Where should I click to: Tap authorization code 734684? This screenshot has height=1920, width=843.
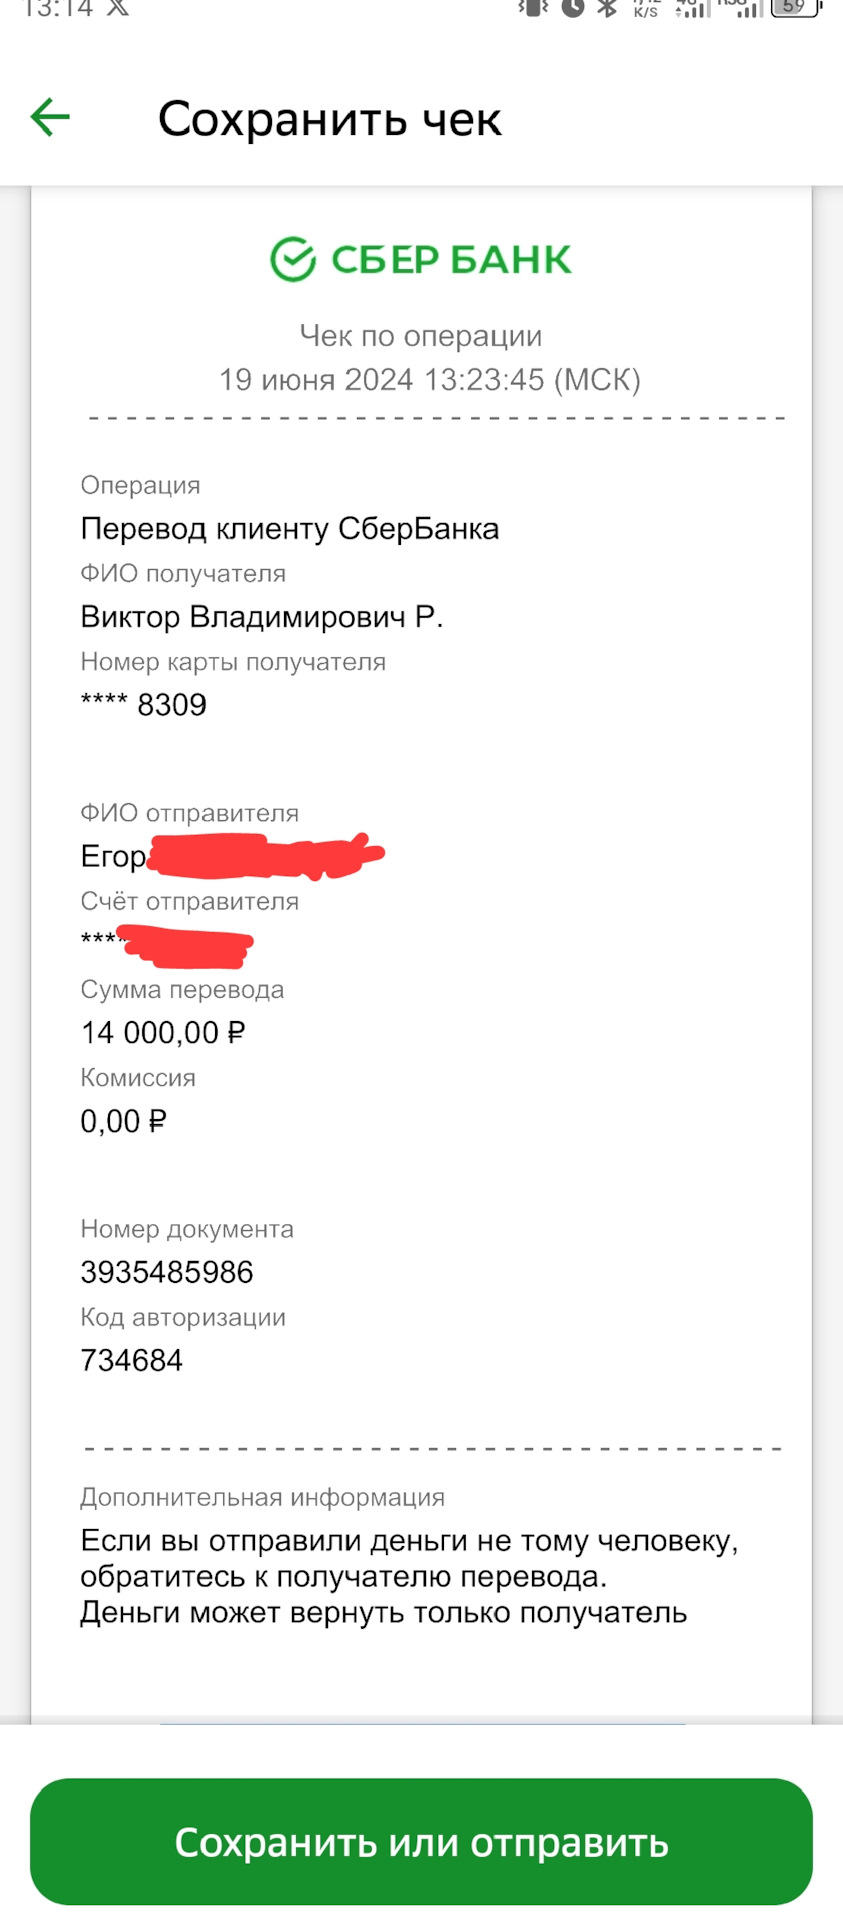(131, 1360)
